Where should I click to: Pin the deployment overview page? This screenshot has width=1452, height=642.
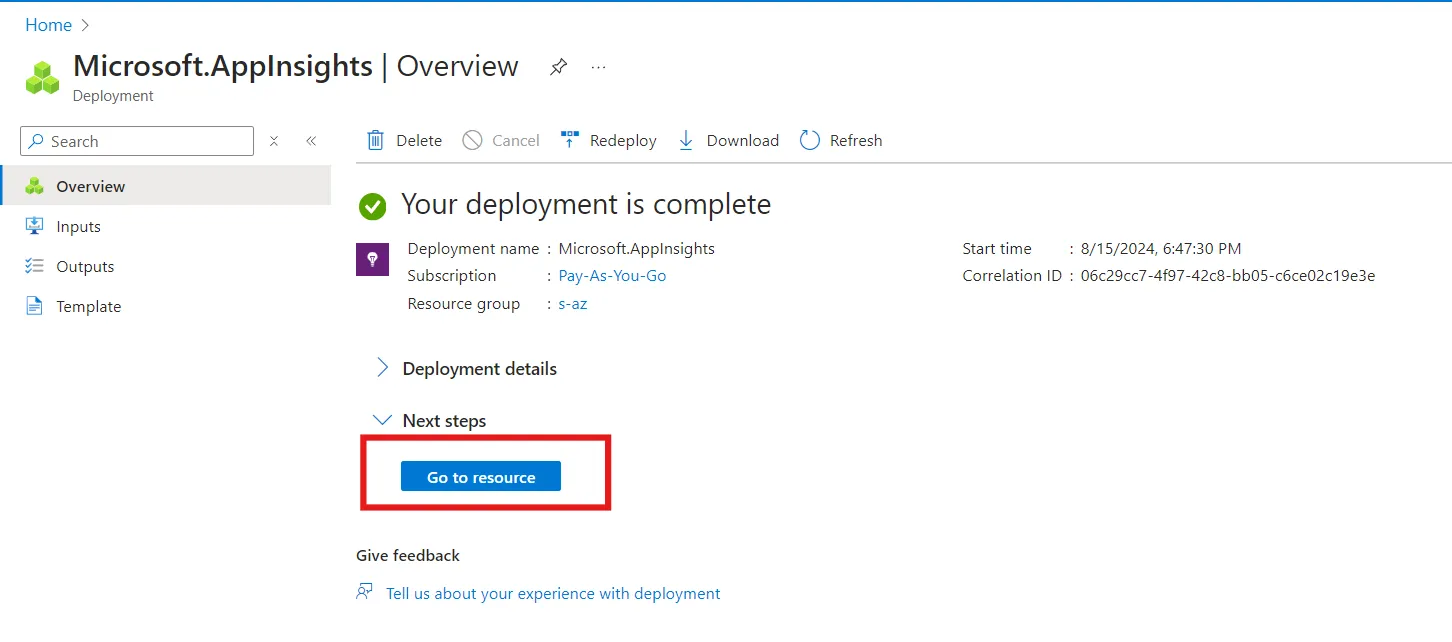[x=558, y=67]
